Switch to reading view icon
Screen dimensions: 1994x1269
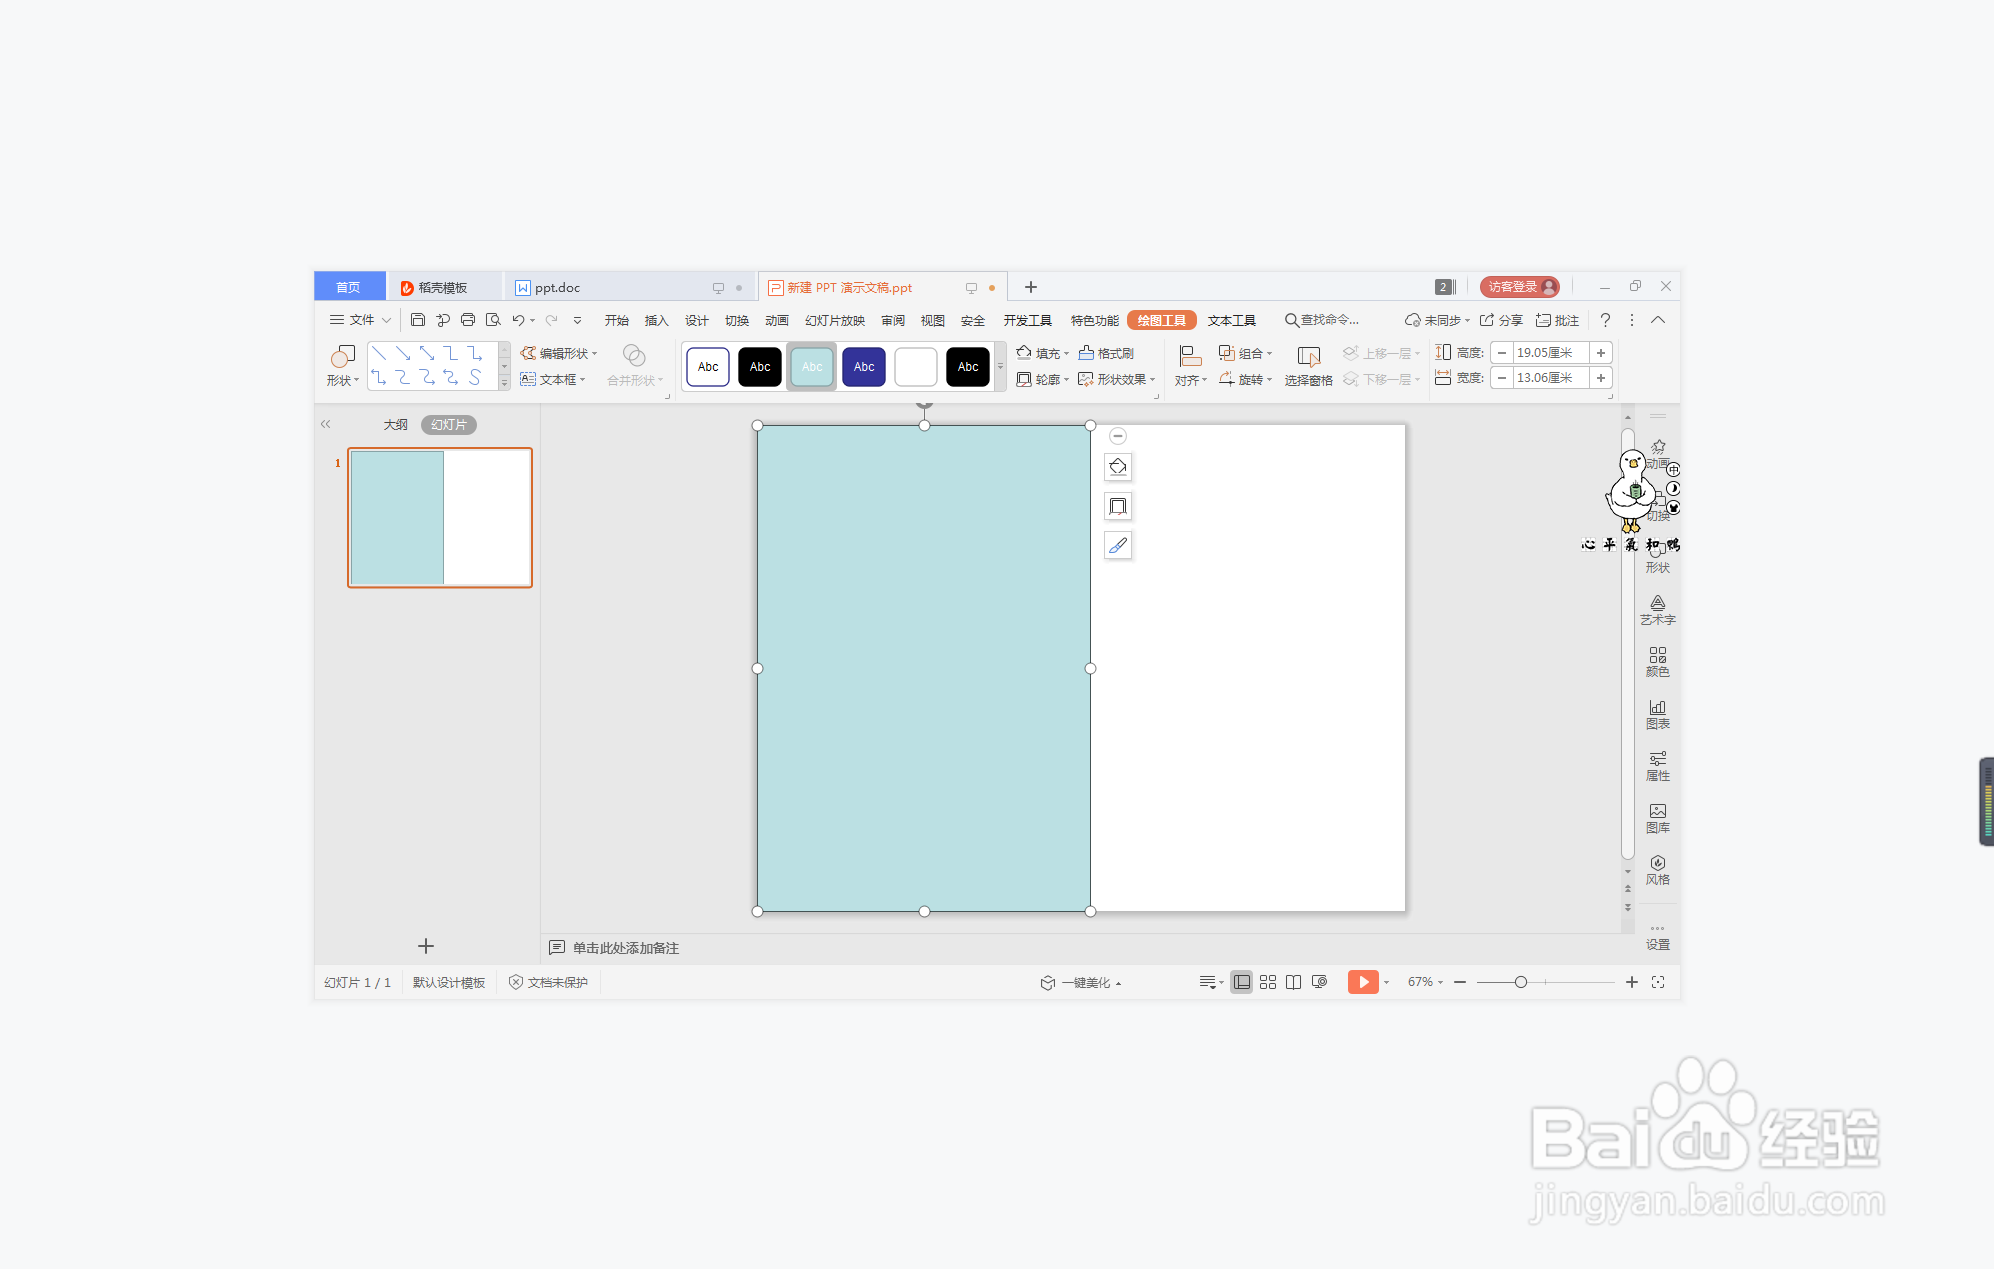click(x=1293, y=982)
